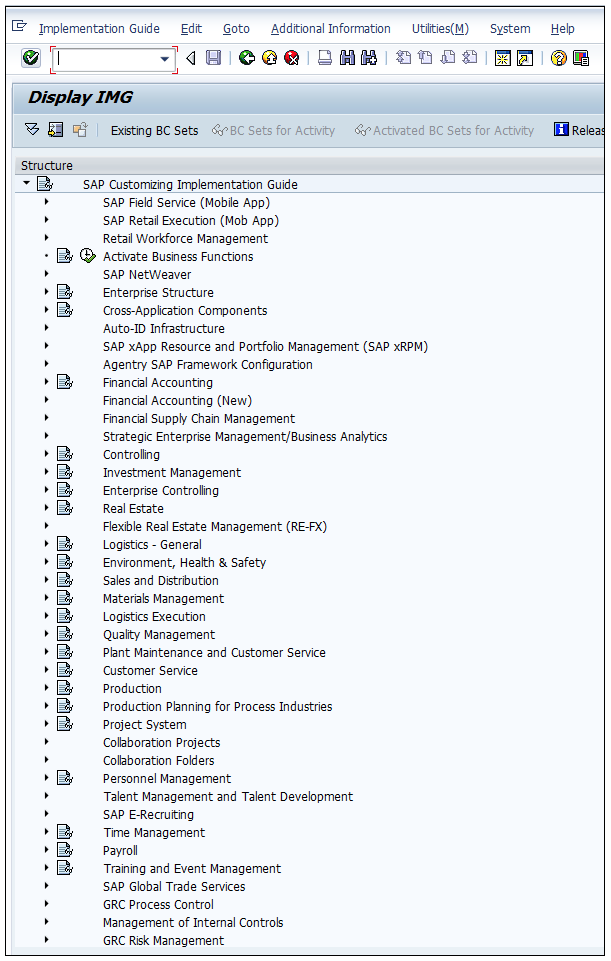Expand the Personnel Management node arrow
Viewport: 611px width, 961px height.
[x=47, y=778]
